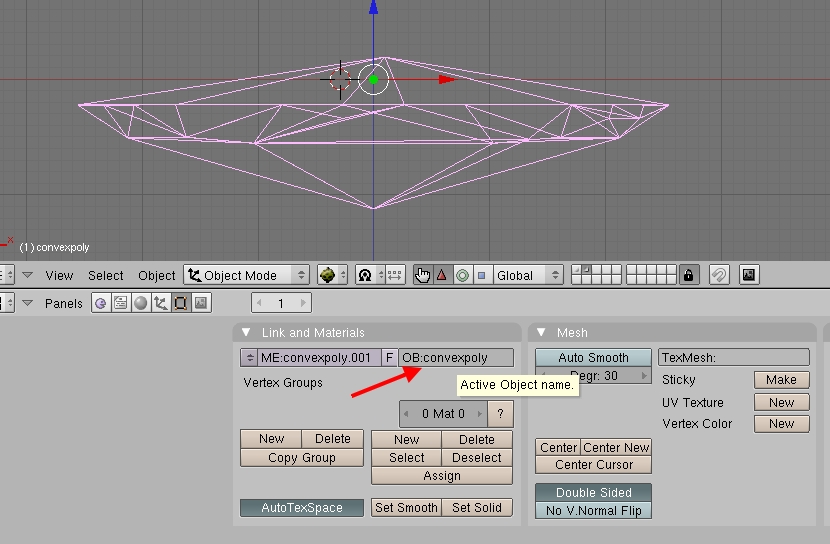This screenshot has width=830, height=544.
Task: Click the Set Smooth button
Action: pyautogui.click(x=407, y=508)
